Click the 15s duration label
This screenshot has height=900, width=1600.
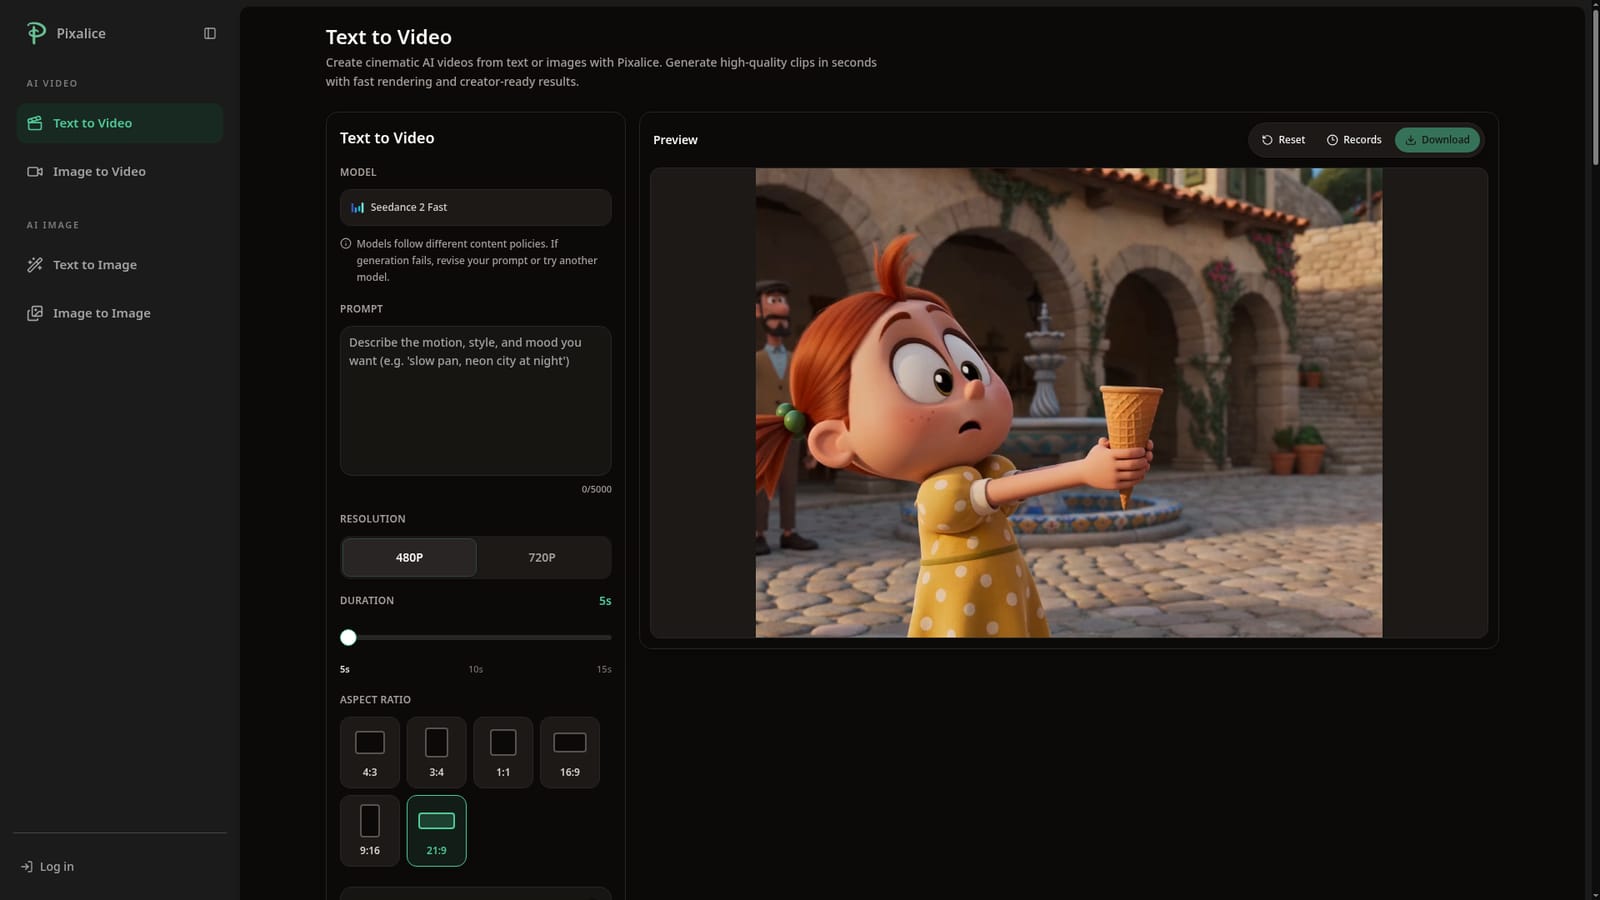pos(604,669)
